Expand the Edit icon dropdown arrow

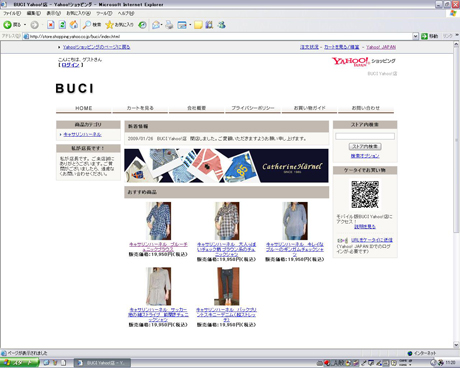point(190,25)
